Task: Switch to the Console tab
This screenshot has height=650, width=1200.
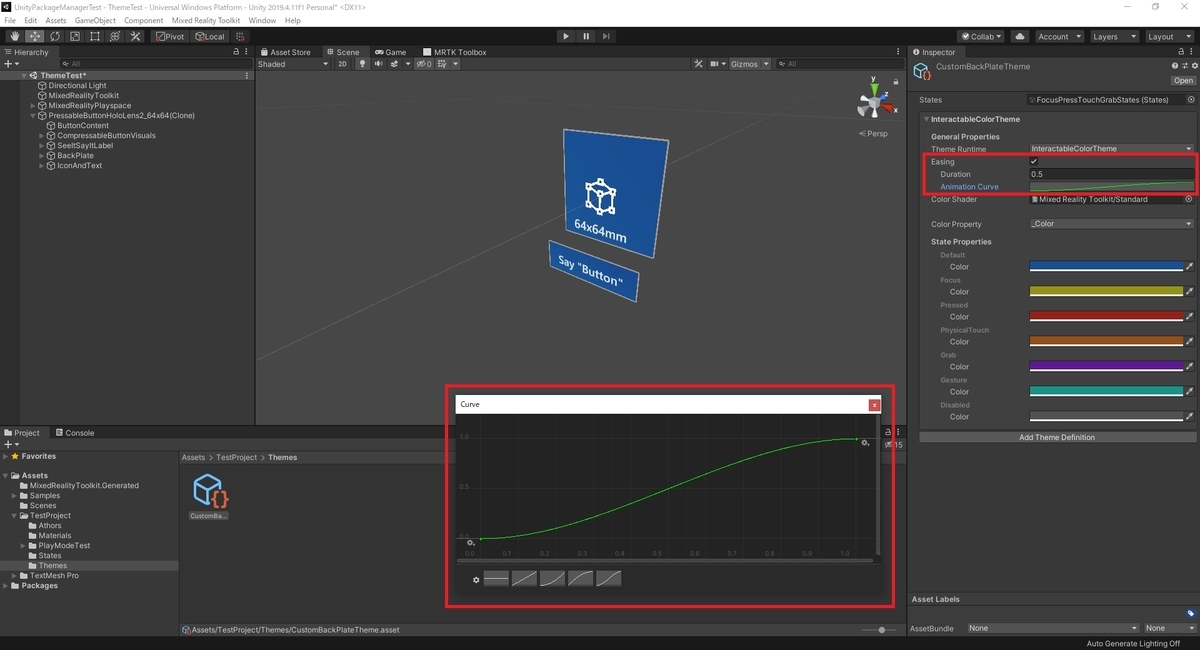Action: pyautogui.click(x=75, y=433)
